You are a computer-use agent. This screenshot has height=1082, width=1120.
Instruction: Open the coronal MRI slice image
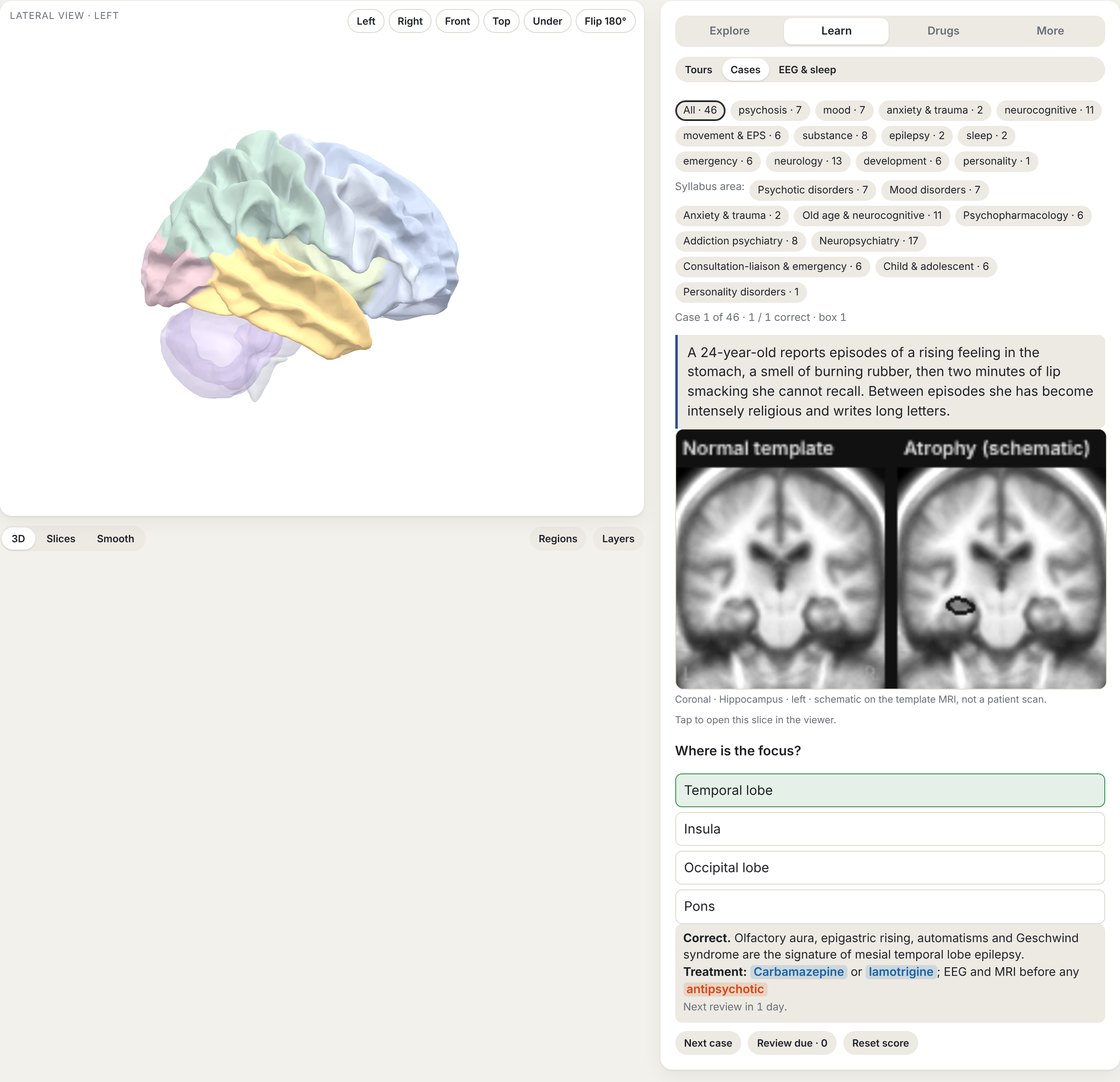pyautogui.click(x=890, y=559)
